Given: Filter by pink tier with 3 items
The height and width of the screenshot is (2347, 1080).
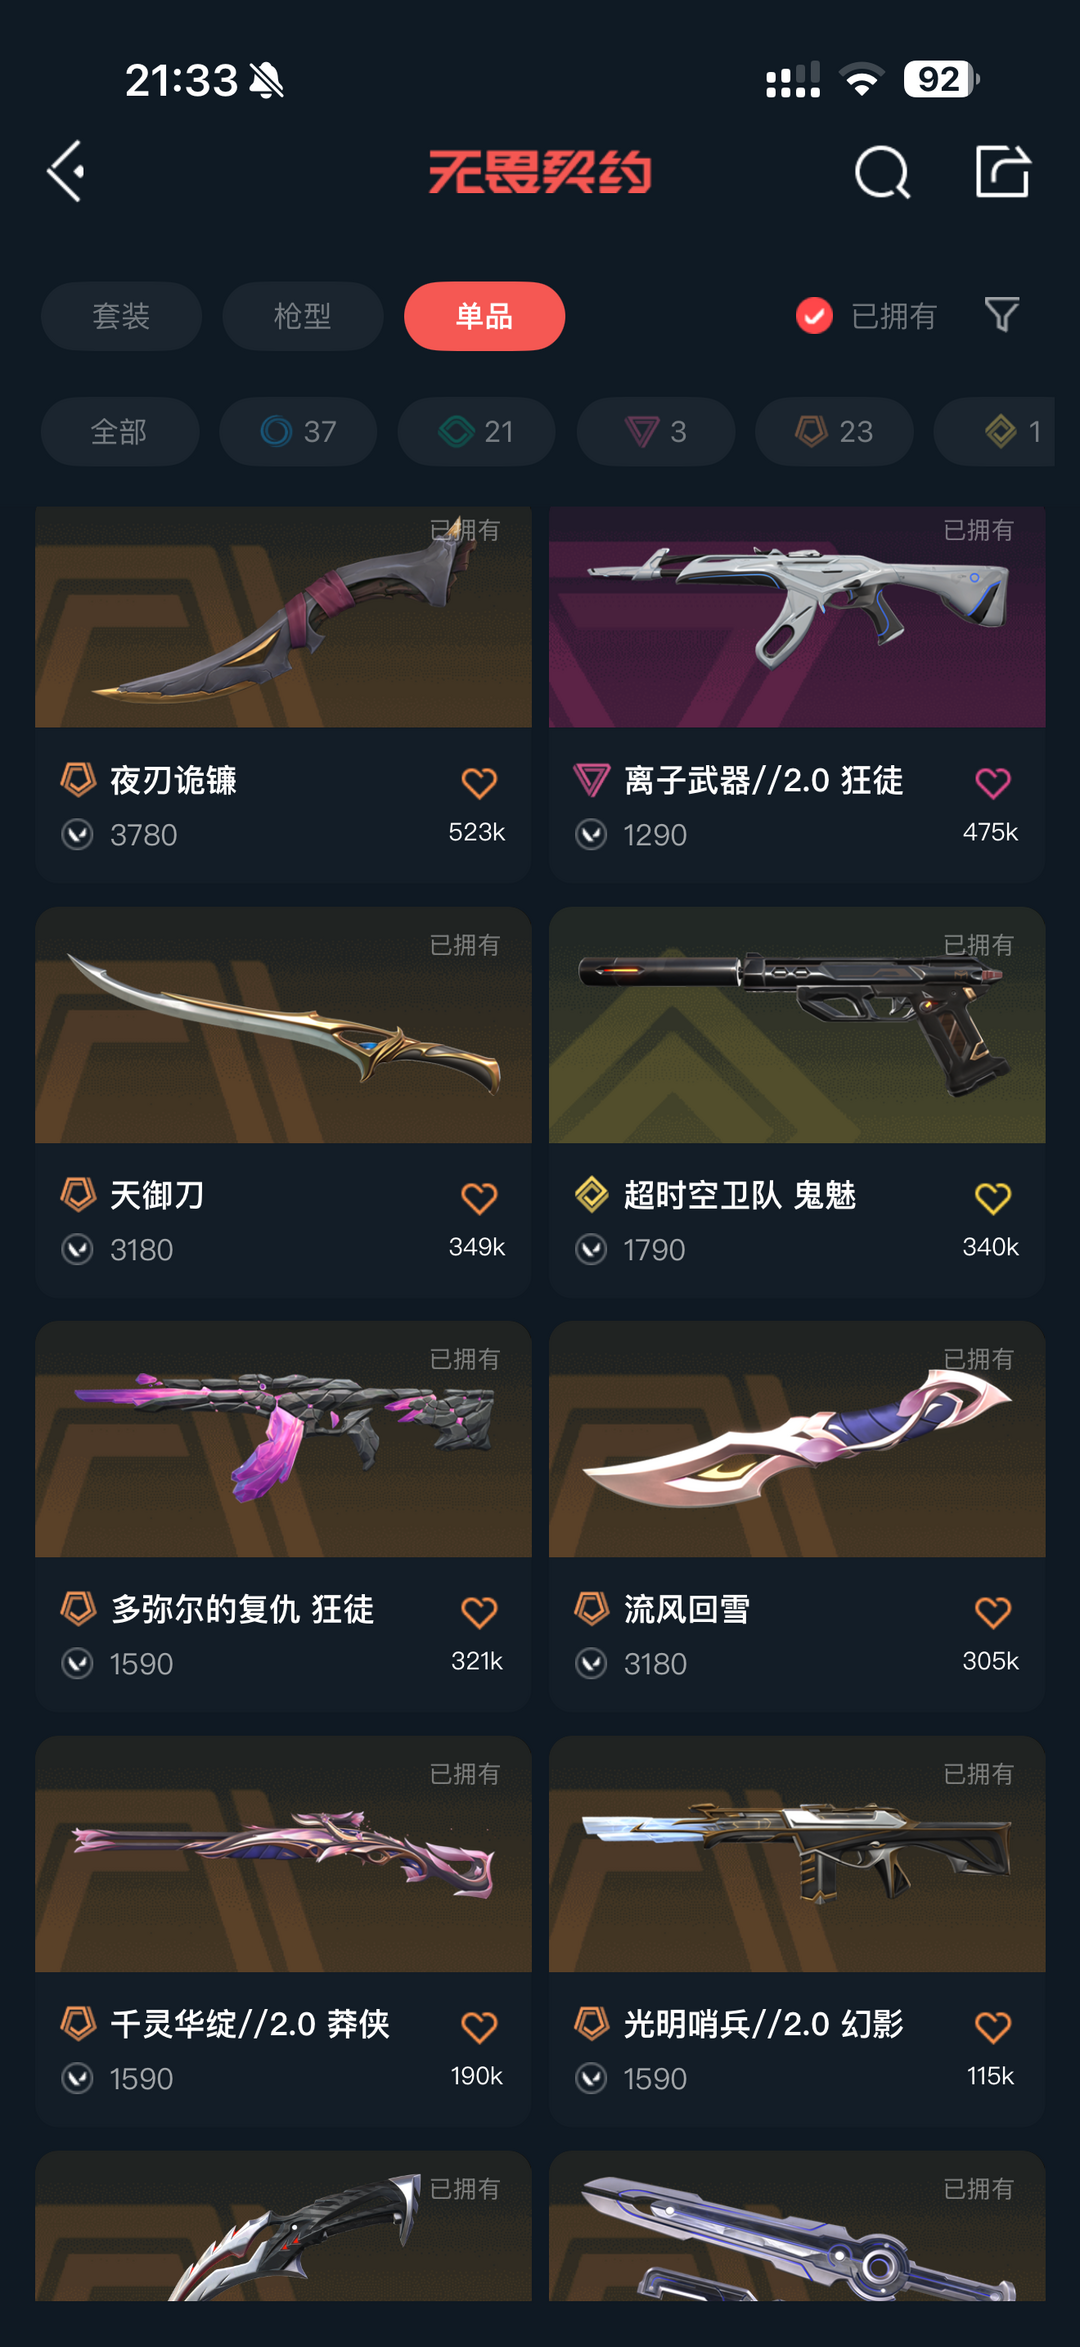Looking at the screenshot, I should (656, 431).
